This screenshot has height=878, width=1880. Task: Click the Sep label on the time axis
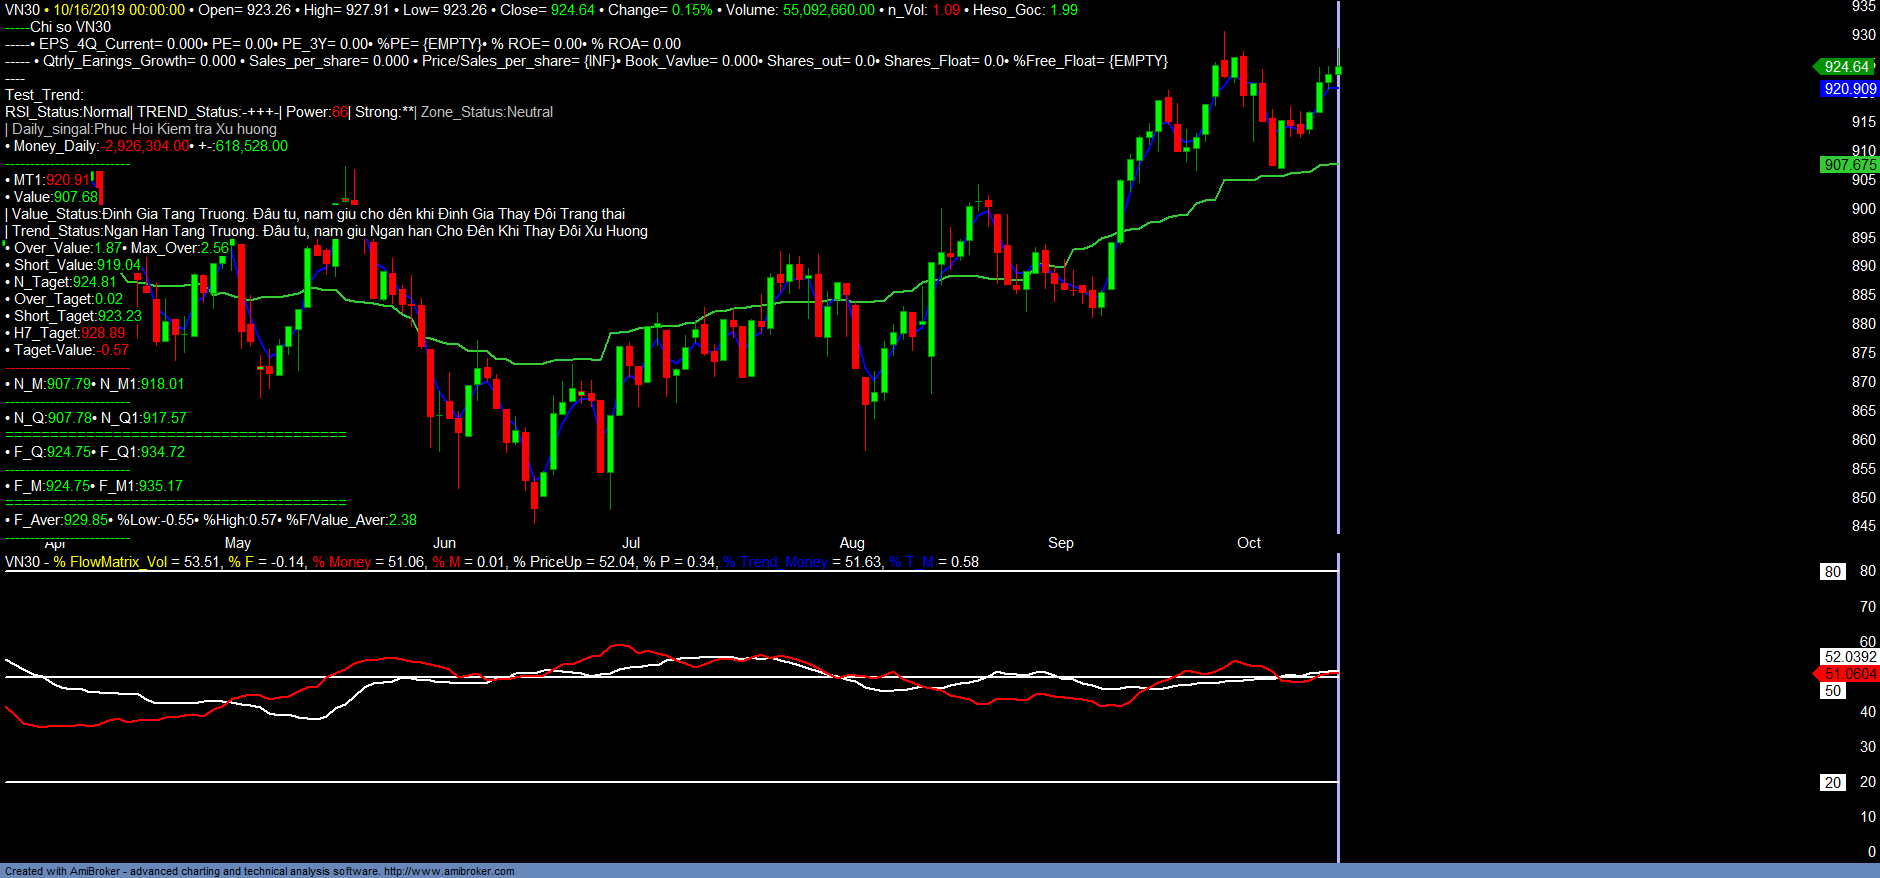pos(1060,543)
